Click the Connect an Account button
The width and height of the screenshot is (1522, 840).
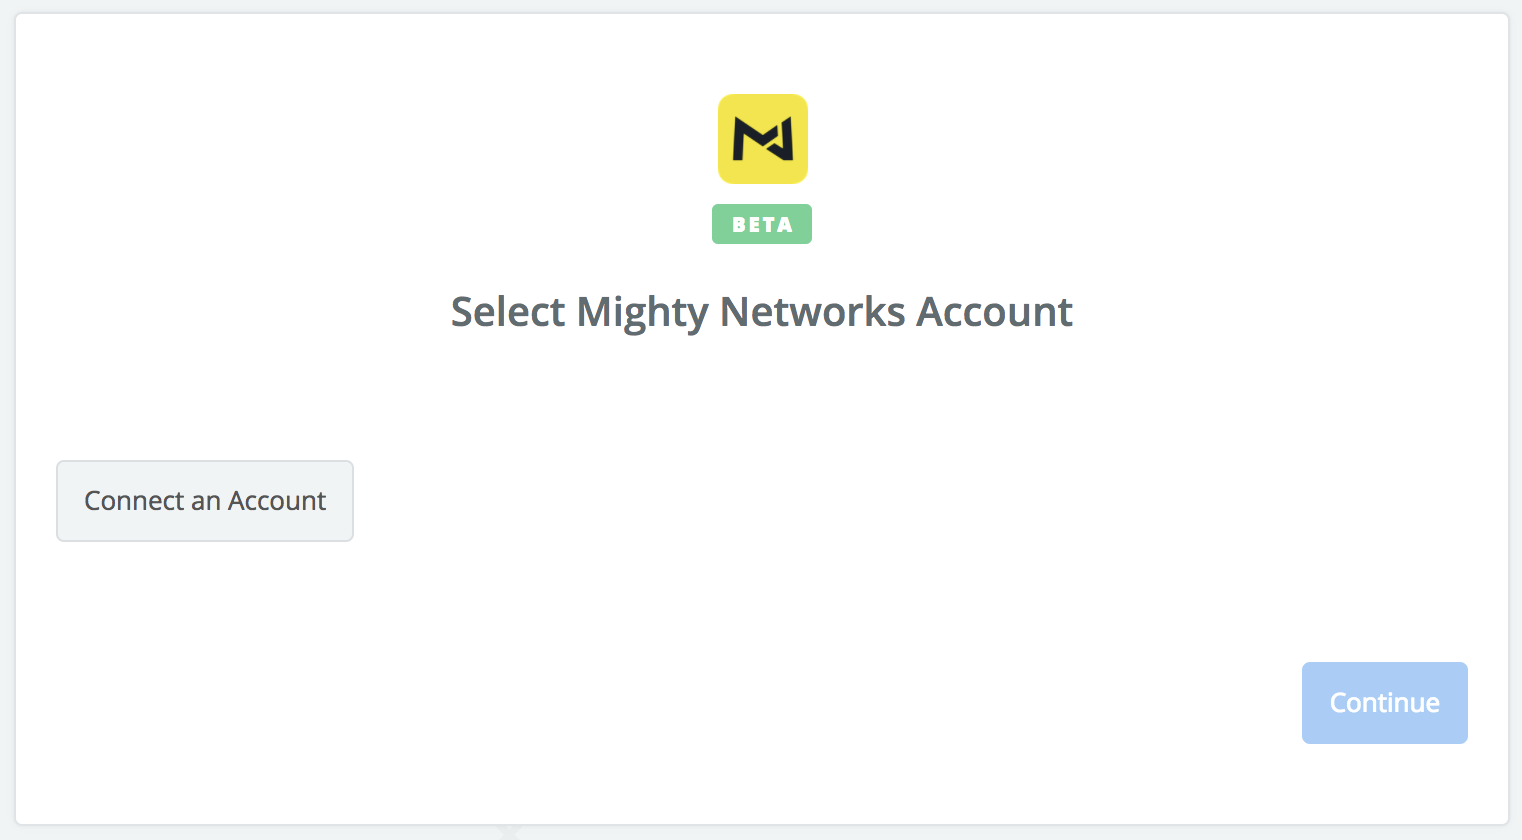205,501
